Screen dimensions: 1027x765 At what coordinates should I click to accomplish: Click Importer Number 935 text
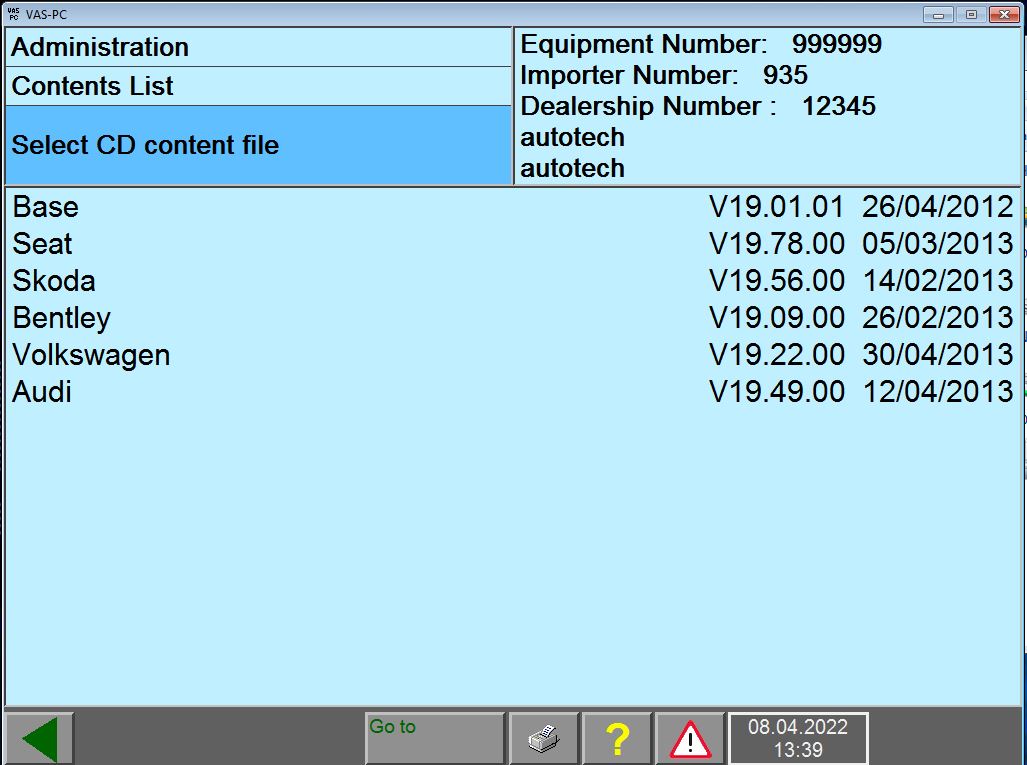pos(663,75)
